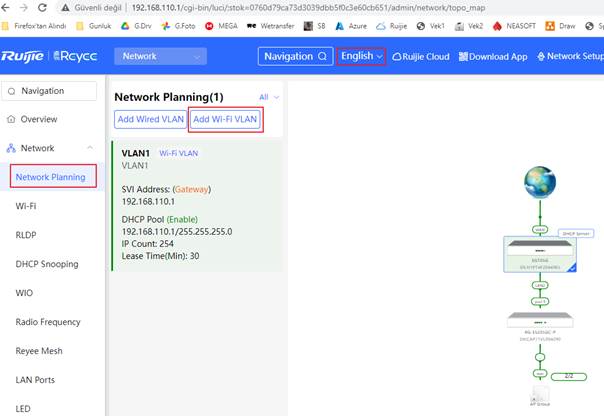This screenshot has width=604, height=416.
Task: Click the AP Group icon in topology
Action: (539, 401)
